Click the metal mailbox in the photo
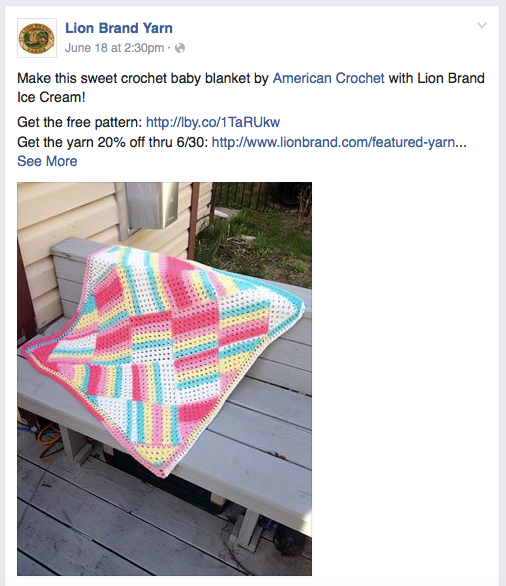Screen dimensions: 506x586 [x=152, y=205]
